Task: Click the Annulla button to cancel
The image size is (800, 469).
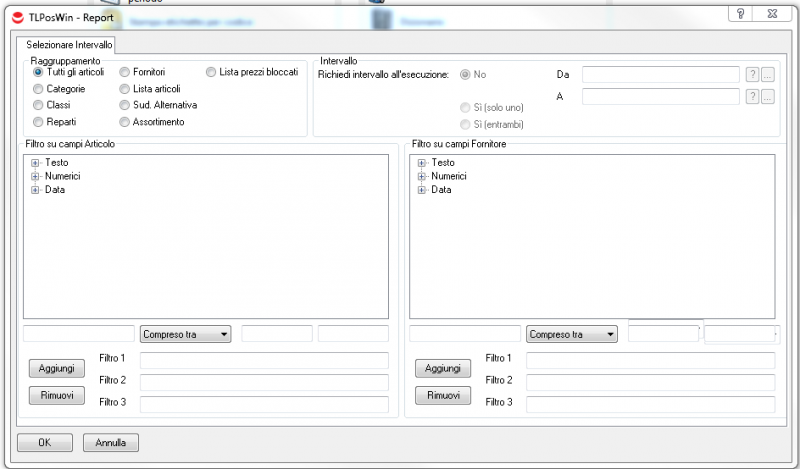Action: coord(110,441)
